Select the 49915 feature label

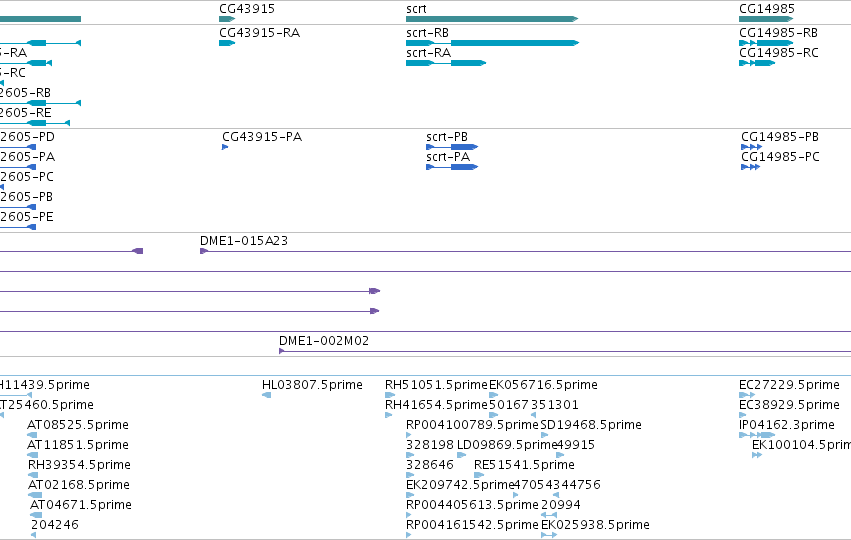(x=576, y=445)
